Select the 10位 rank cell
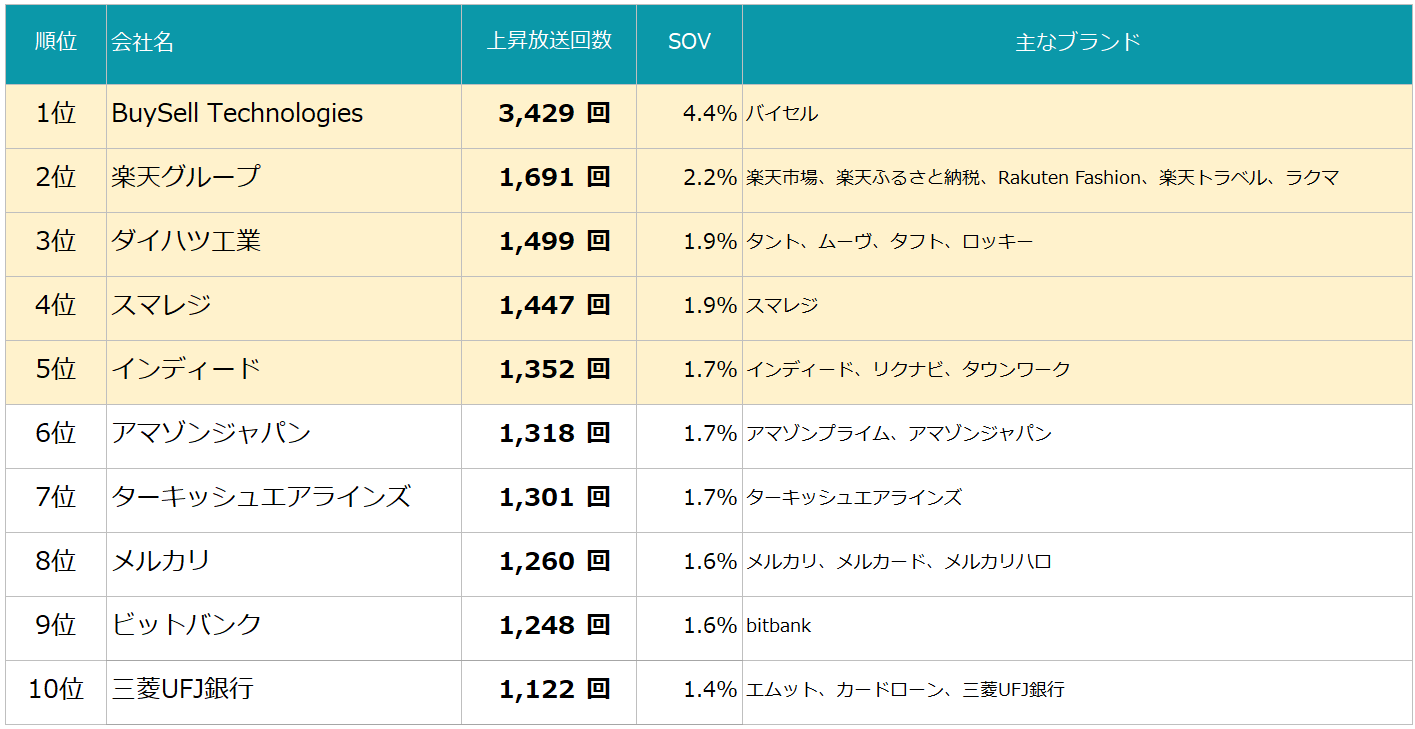 (x=56, y=689)
